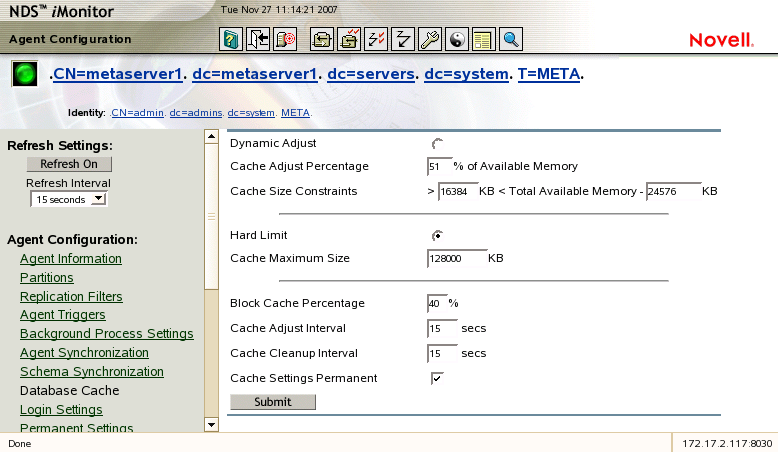The height and width of the screenshot is (452, 778).
Task: Go to Agent Information
Action: [71, 259]
